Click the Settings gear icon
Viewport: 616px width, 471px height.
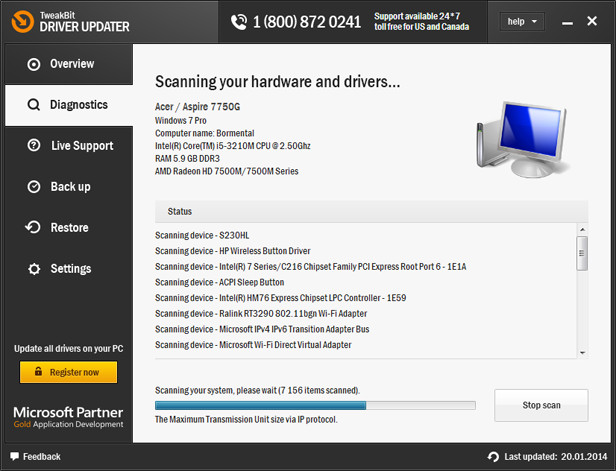(34, 269)
